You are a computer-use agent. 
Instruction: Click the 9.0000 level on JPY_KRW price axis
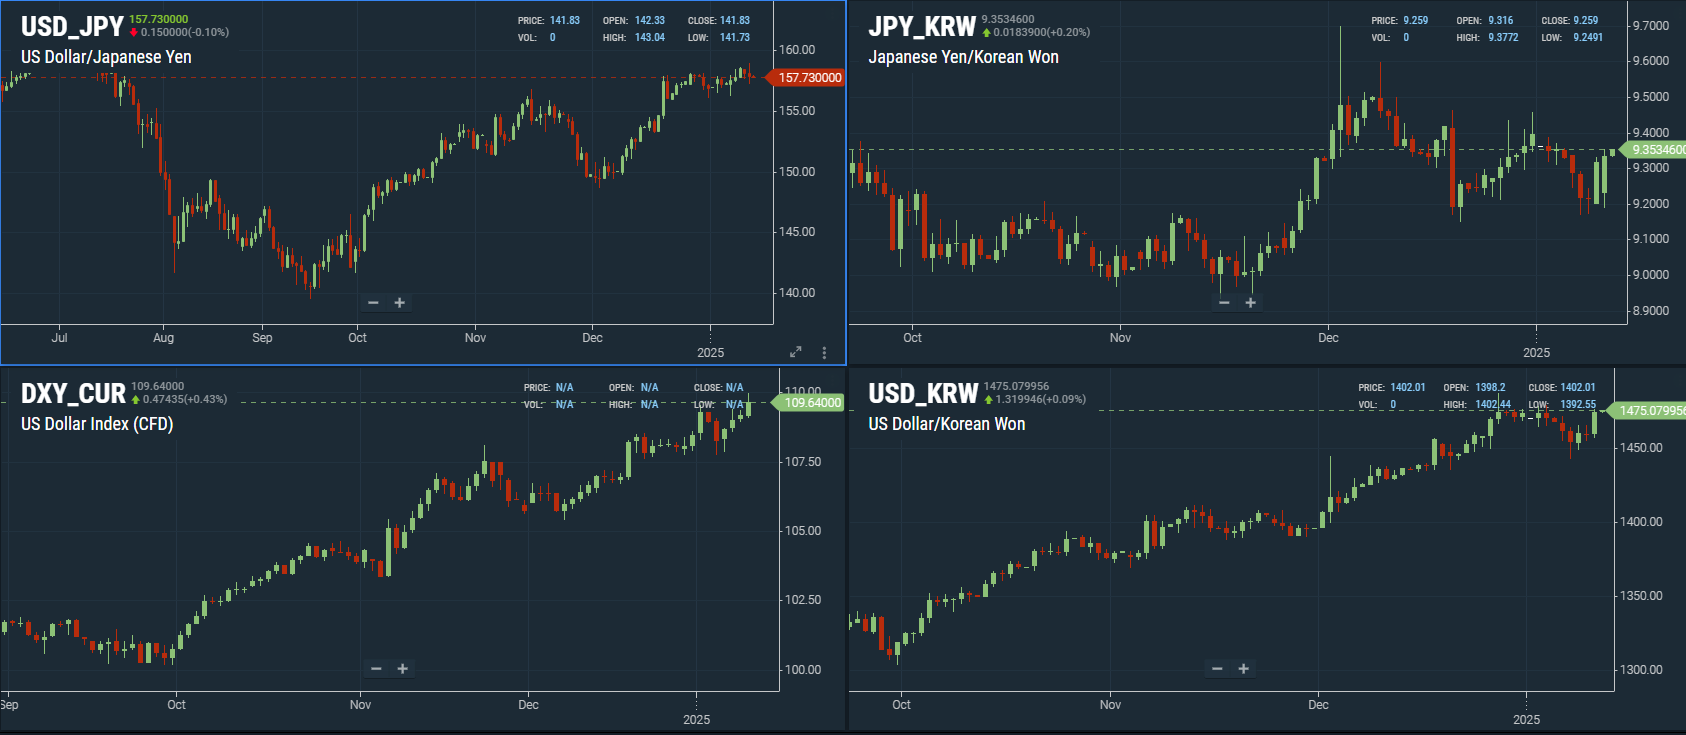tap(1650, 274)
